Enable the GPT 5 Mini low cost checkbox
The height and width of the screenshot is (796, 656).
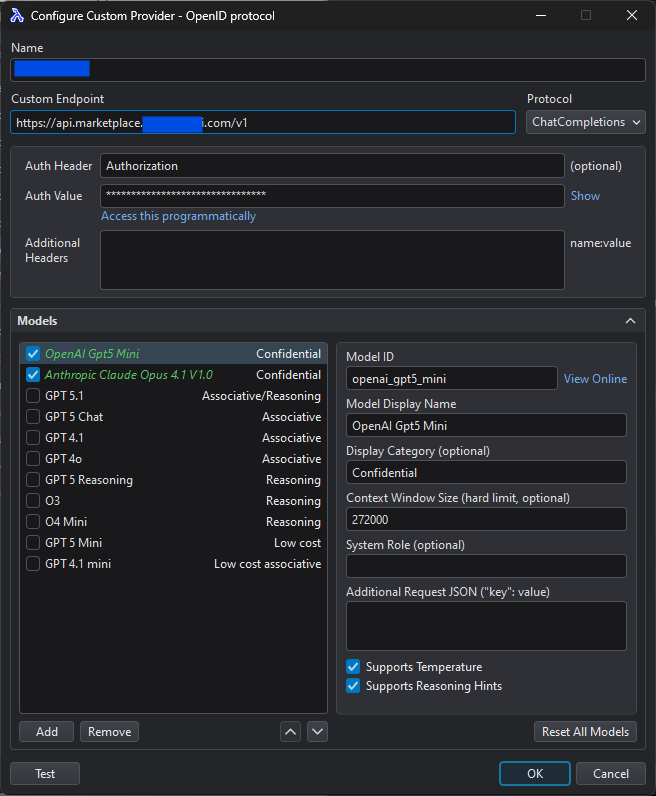click(x=33, y=543)
